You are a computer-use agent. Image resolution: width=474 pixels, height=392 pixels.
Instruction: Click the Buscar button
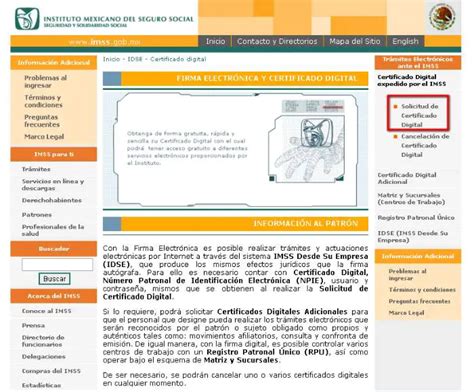(55, 279)
